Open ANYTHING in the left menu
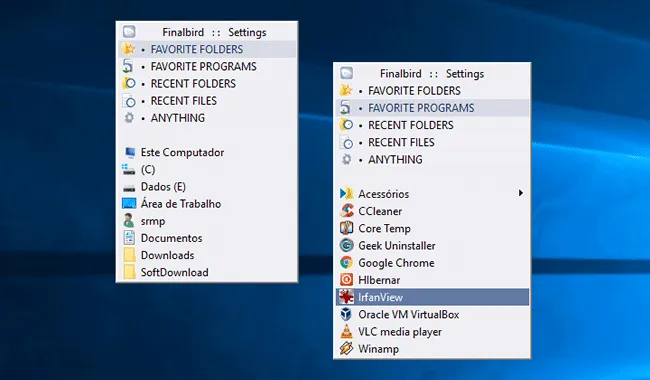The image size is (650, 380). (207, 118)
